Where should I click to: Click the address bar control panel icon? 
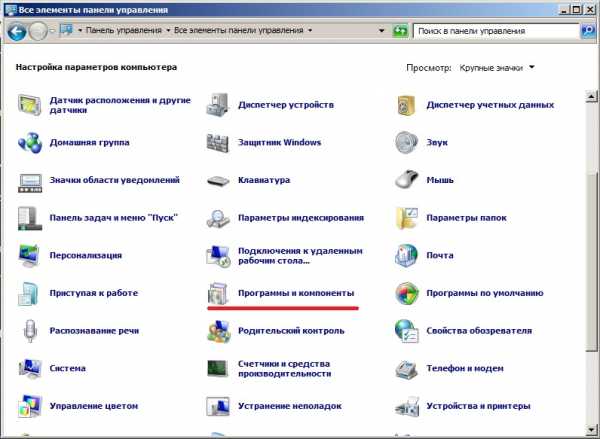pos(67,30)
